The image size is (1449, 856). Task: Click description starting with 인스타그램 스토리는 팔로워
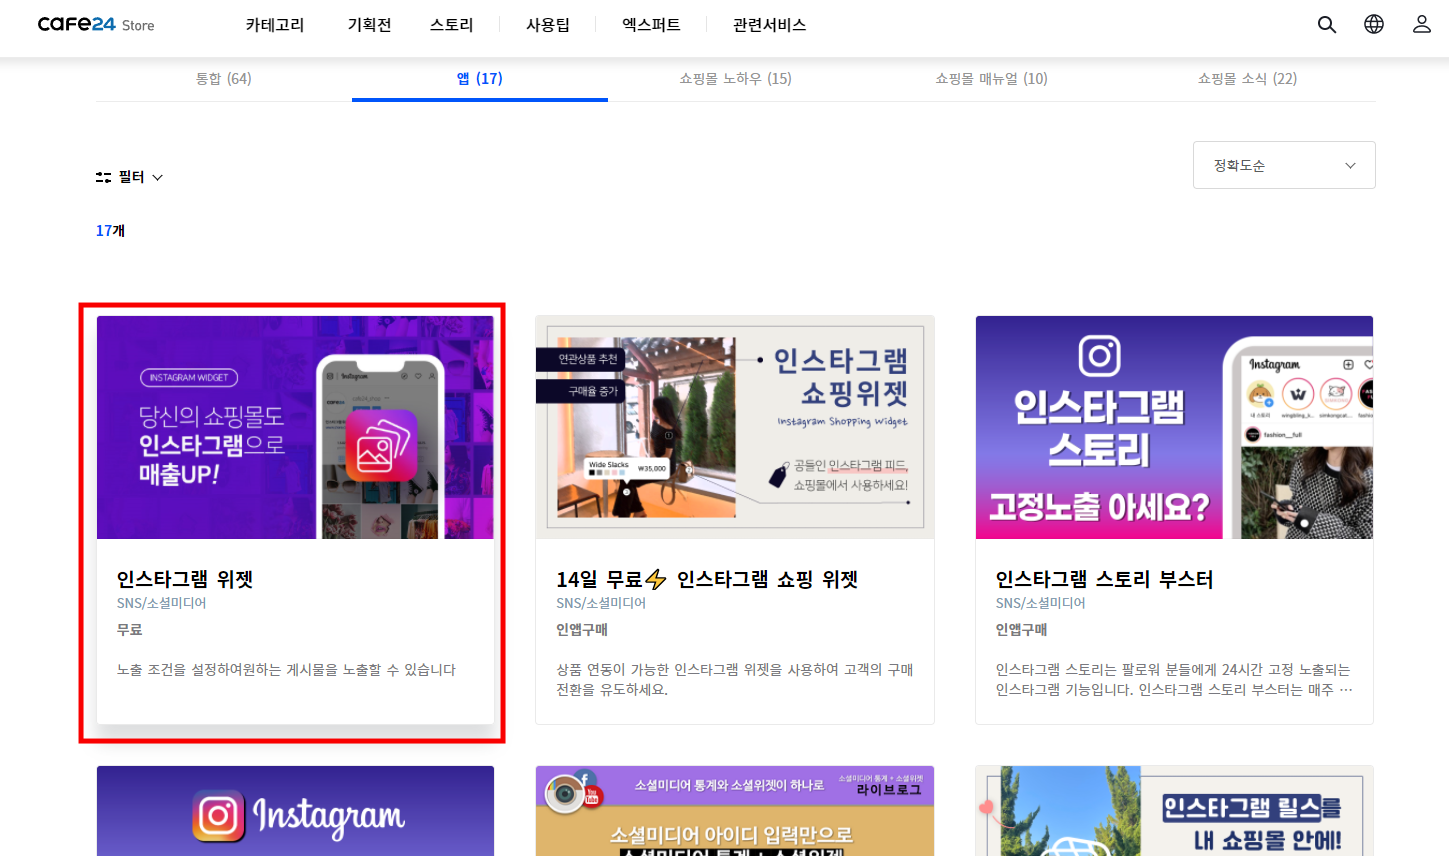pyautogui.click(x=1174, y=680)
